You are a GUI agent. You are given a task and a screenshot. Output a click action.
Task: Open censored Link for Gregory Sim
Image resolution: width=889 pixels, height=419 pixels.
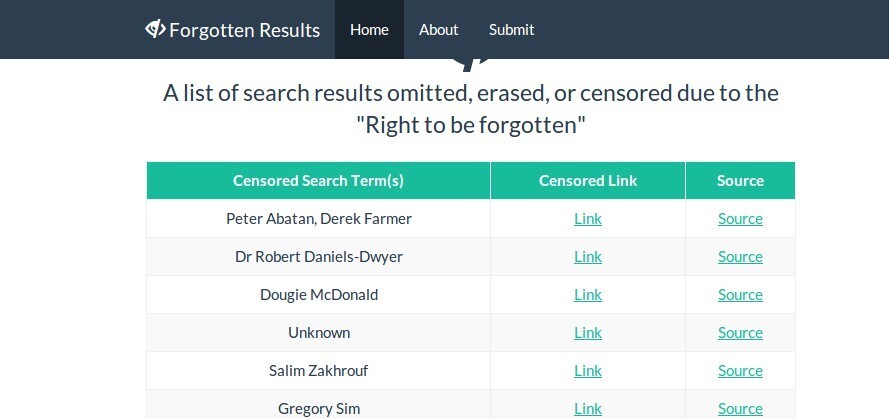tap(588, 408)
